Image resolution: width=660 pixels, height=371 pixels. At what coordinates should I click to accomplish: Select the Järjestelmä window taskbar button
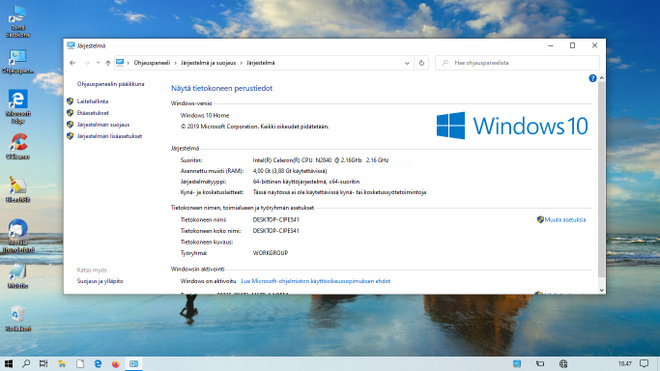pyautogui.click(x=133, y=364)
